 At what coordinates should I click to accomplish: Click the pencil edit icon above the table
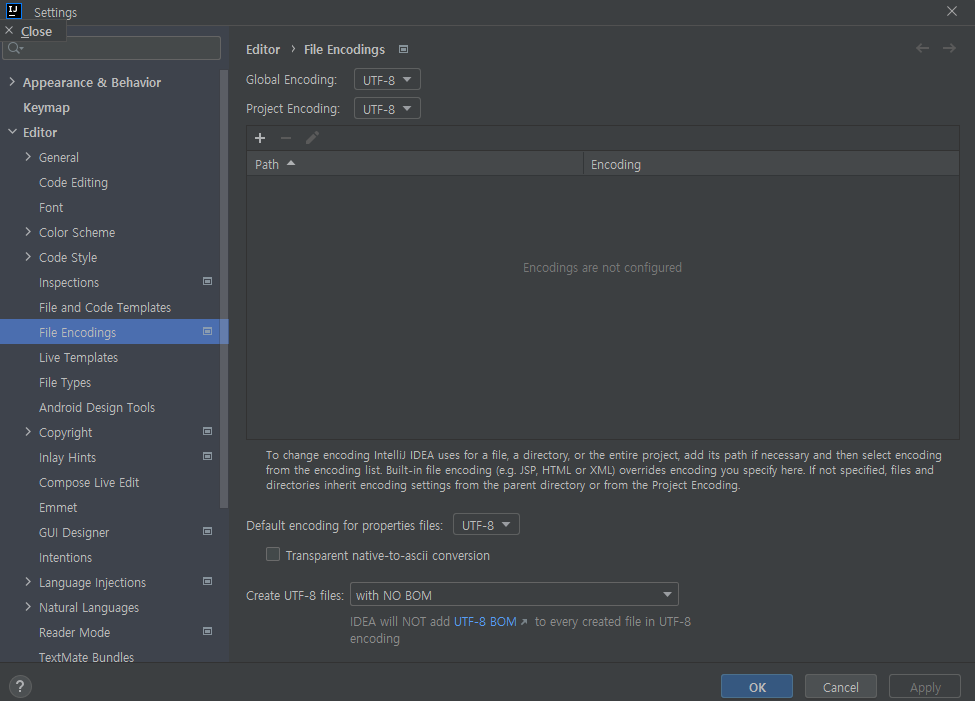312,137
